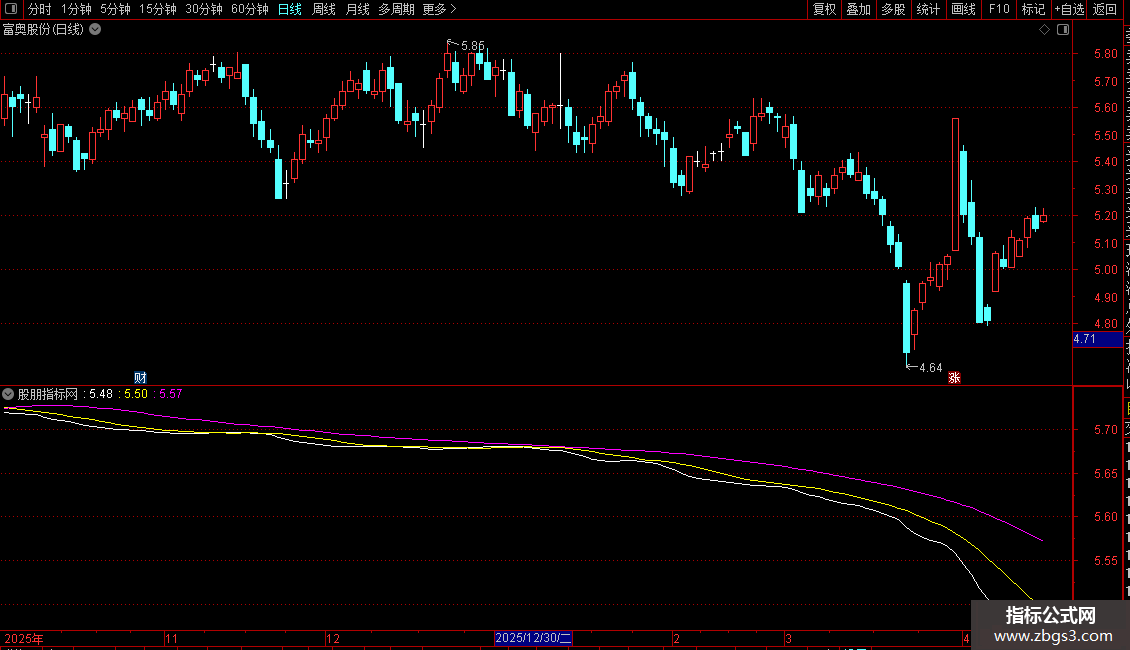Toggle the 标记 marker option
This screenshot has height=650, width=1130.
[1033, 9]
